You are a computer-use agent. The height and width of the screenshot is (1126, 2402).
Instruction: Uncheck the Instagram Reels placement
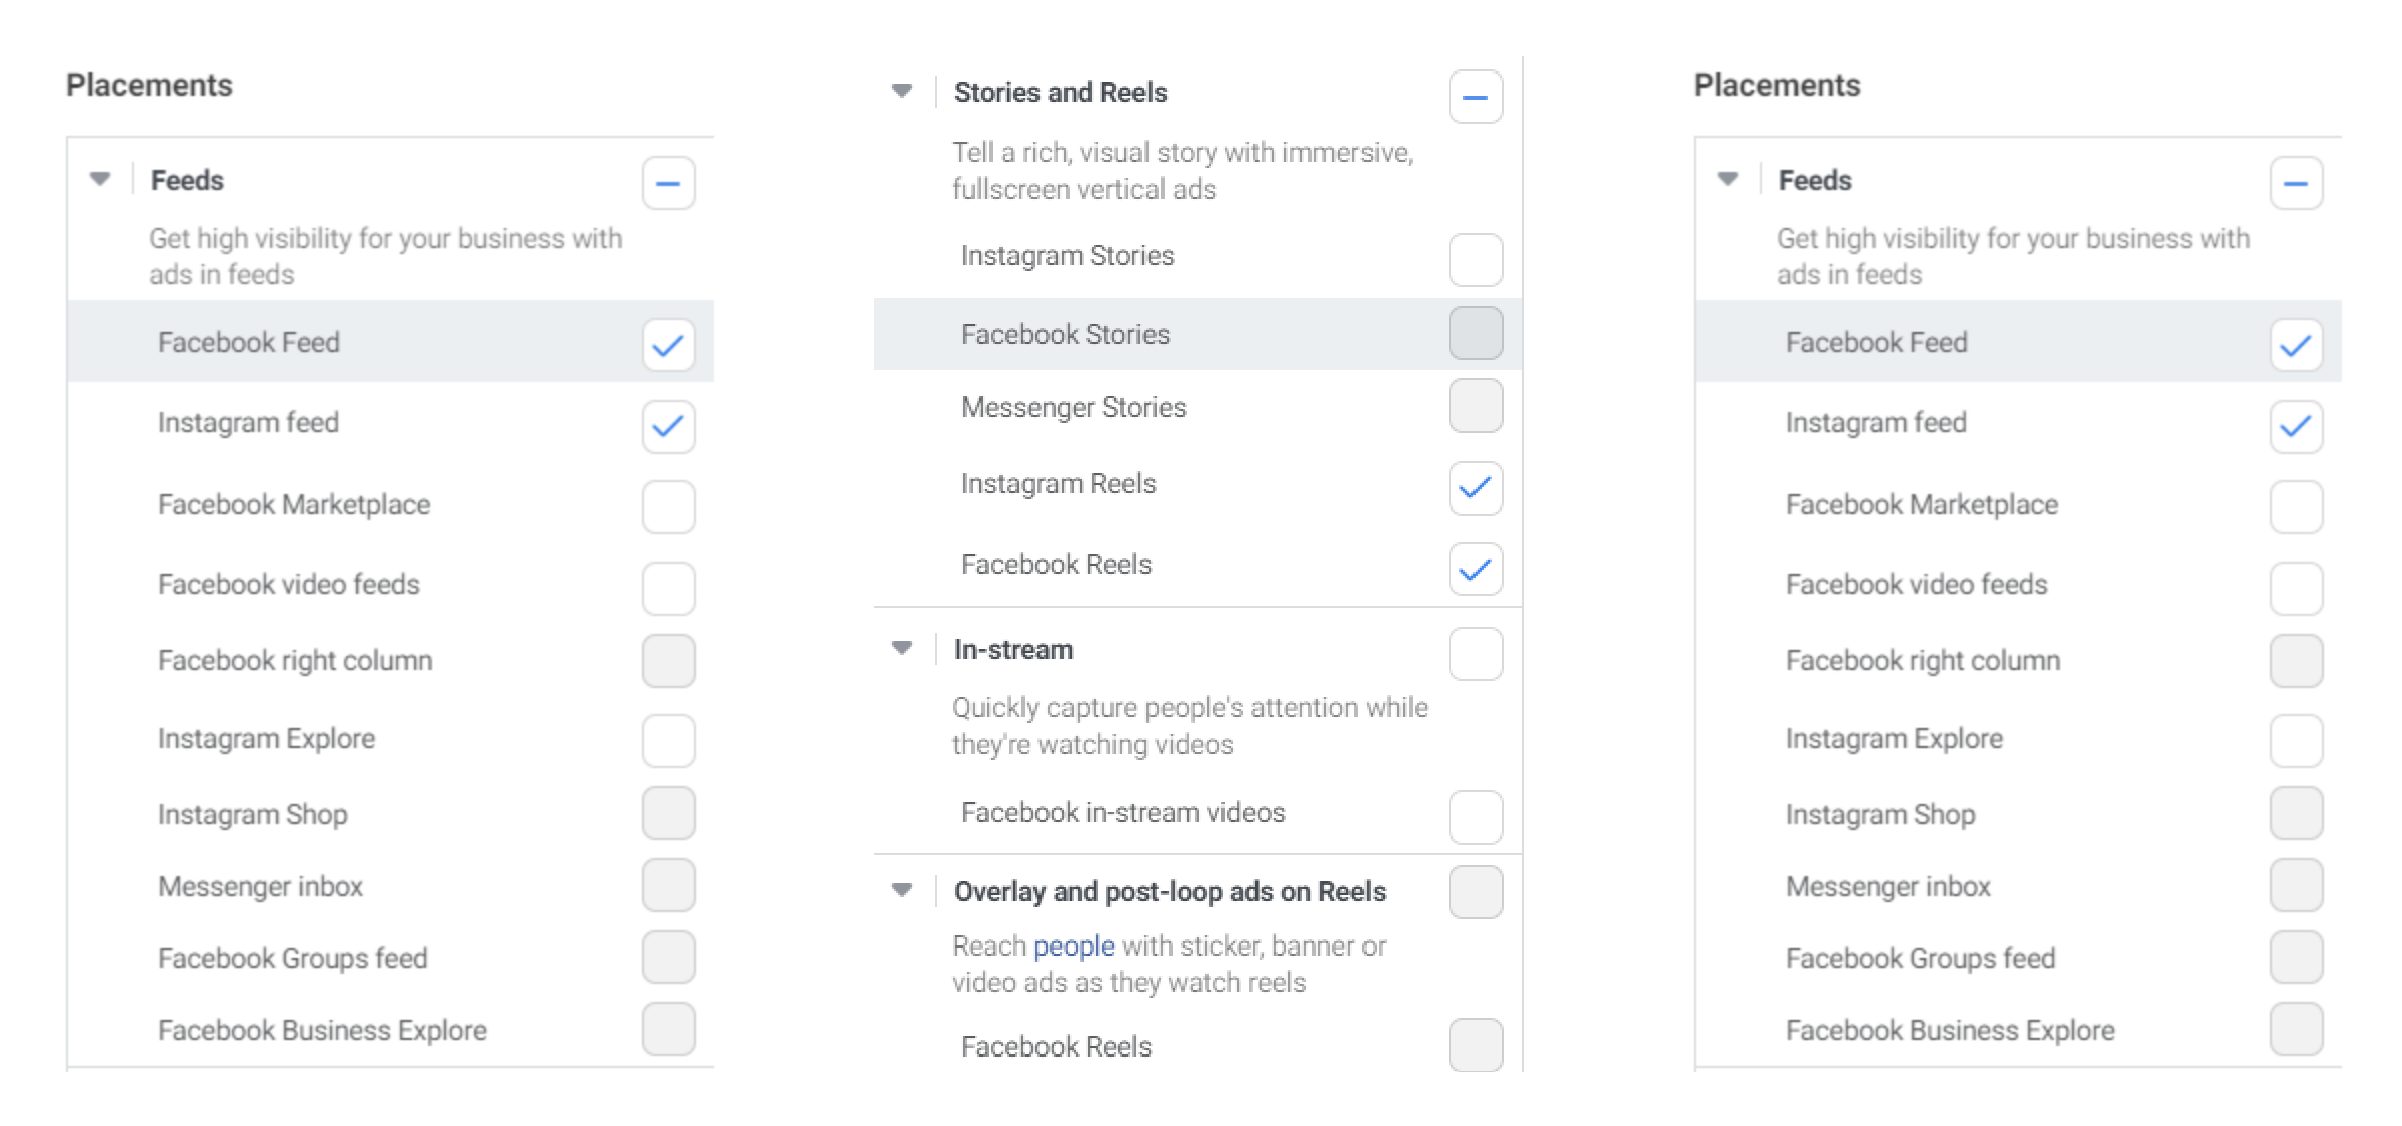point(1475,488)
